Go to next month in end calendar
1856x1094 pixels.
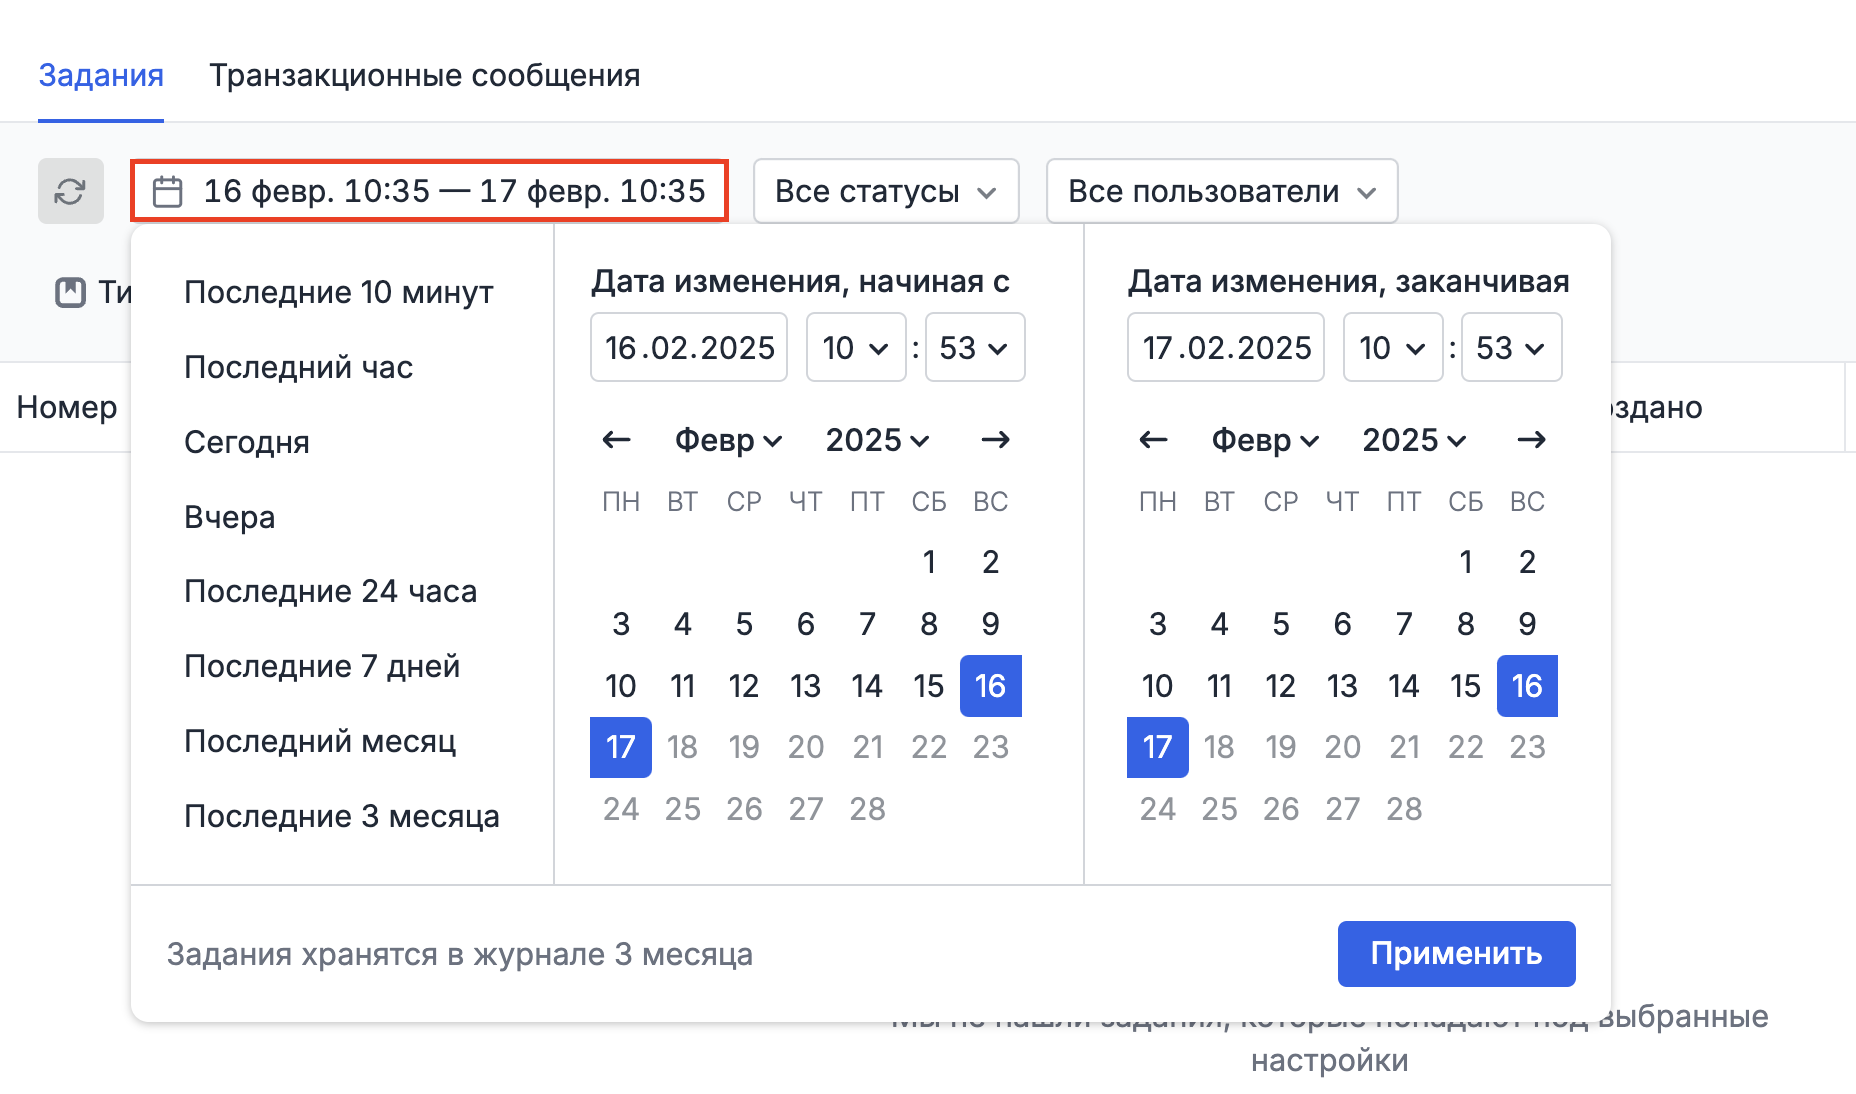click(x=1531, y=440)
